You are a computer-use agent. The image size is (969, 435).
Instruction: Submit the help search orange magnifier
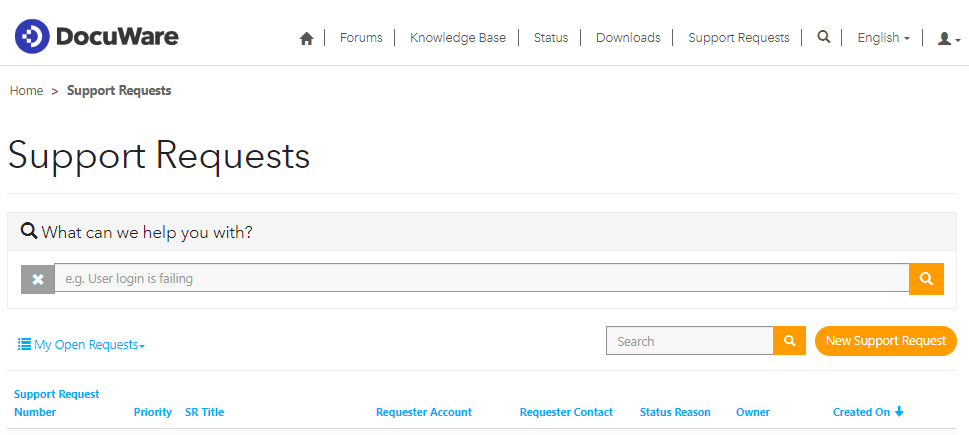[926, 279]
